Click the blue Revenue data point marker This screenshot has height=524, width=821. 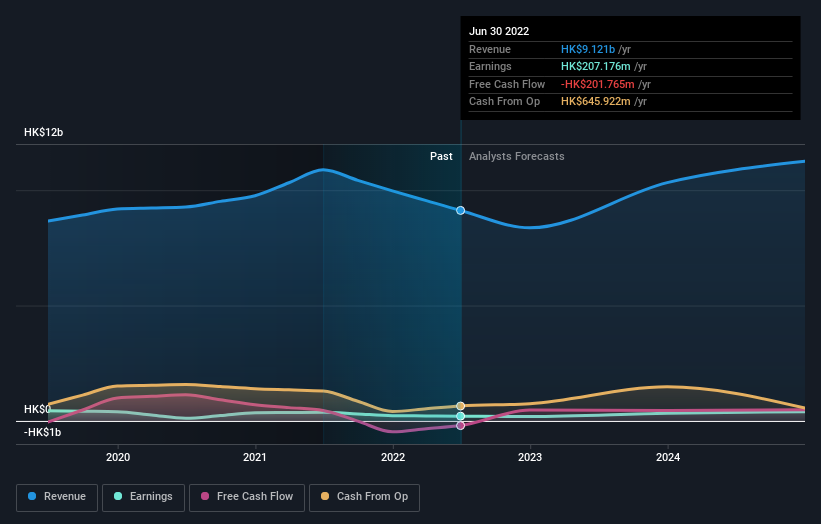[x=460, y=210]
